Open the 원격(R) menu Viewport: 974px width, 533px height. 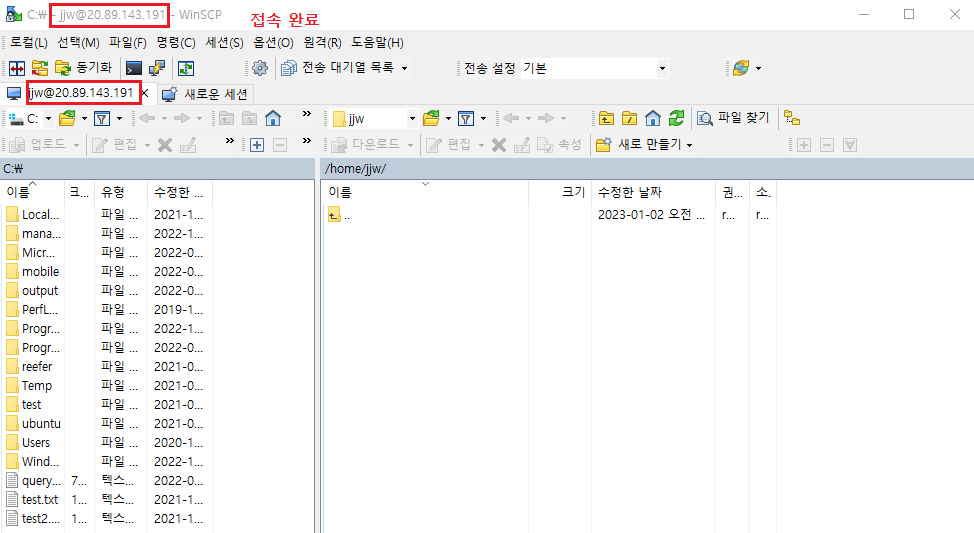322,42
